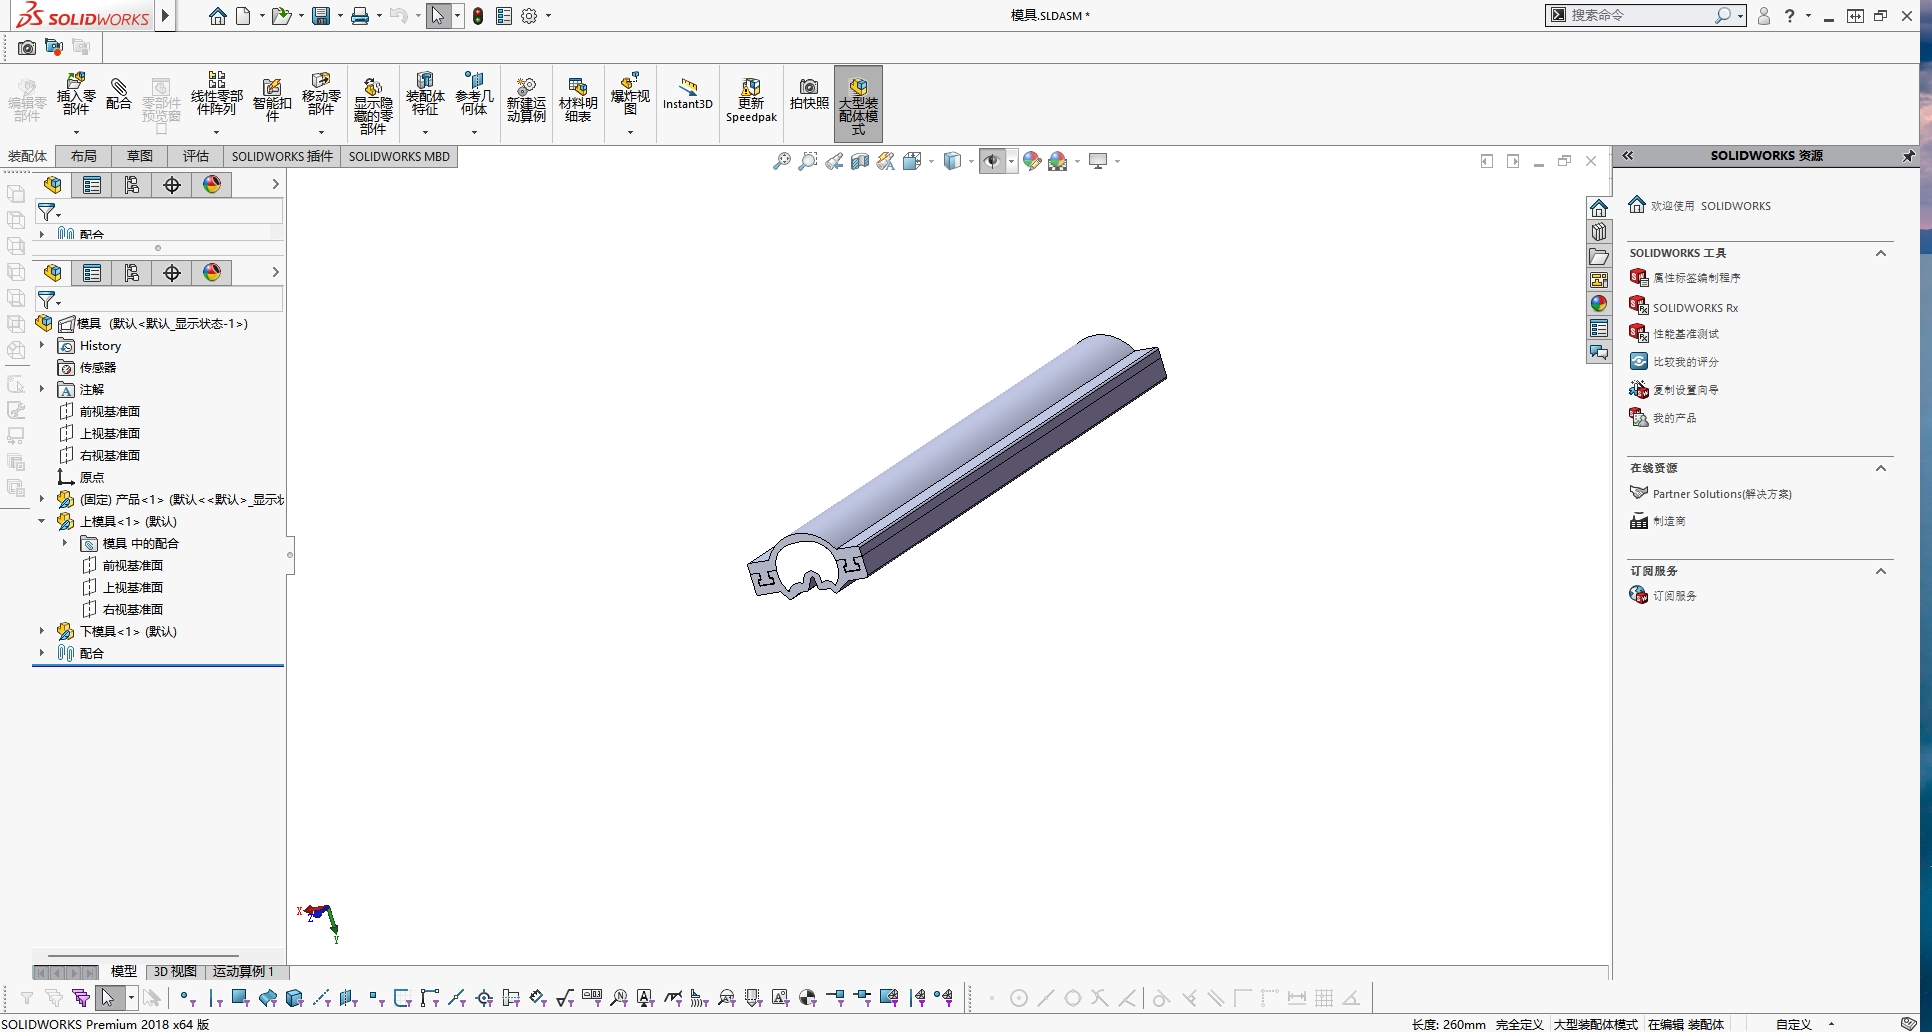
Task: Open the Design Library task pane icon
Action: (x=1599, y=232)
